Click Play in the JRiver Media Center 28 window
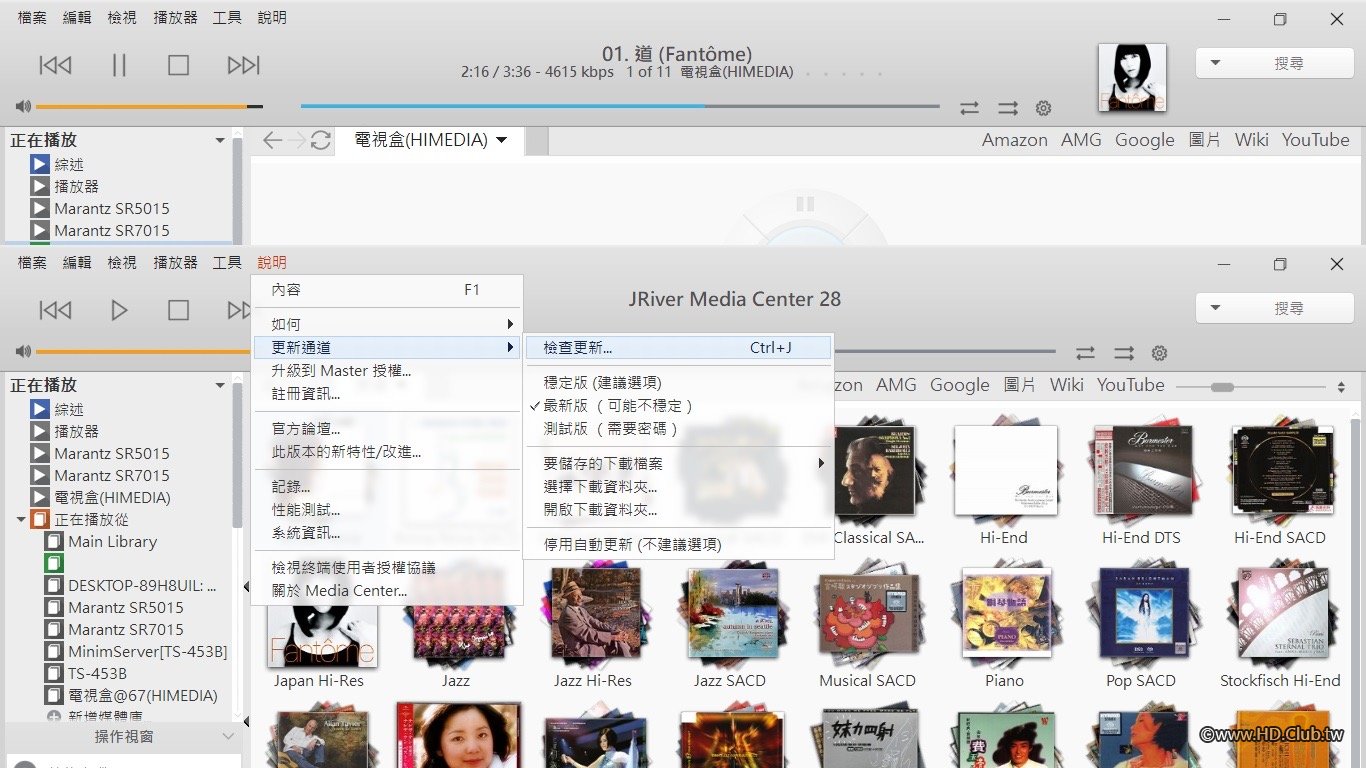The width and height of the screenshot is (1366, 768). pyautogui.click(x=119, y=310)
